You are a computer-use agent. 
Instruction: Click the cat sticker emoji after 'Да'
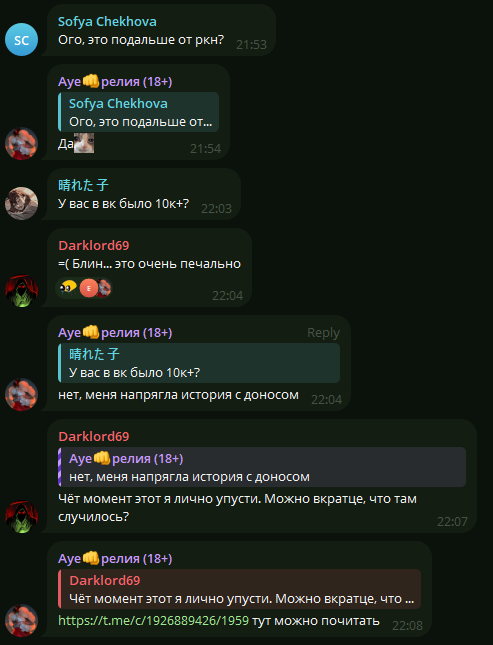84,143
